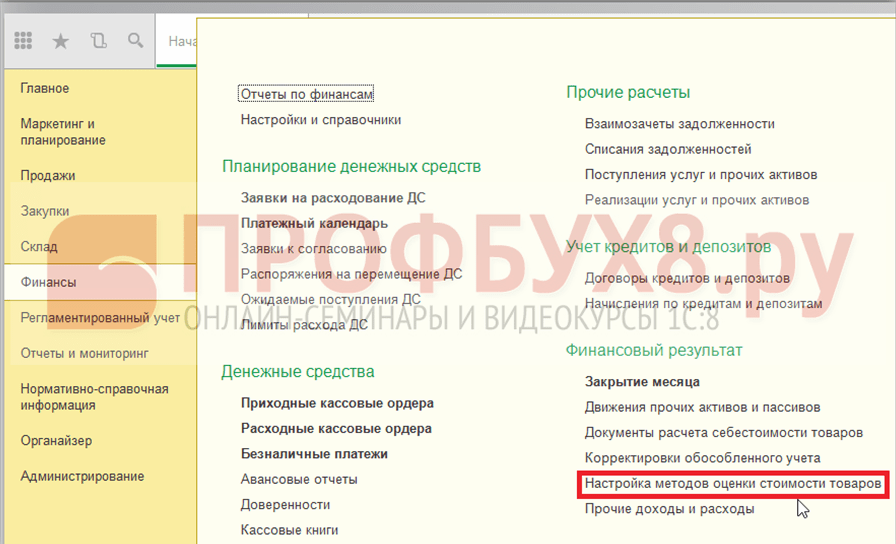Open Безналичные платежи

[314, 454]
